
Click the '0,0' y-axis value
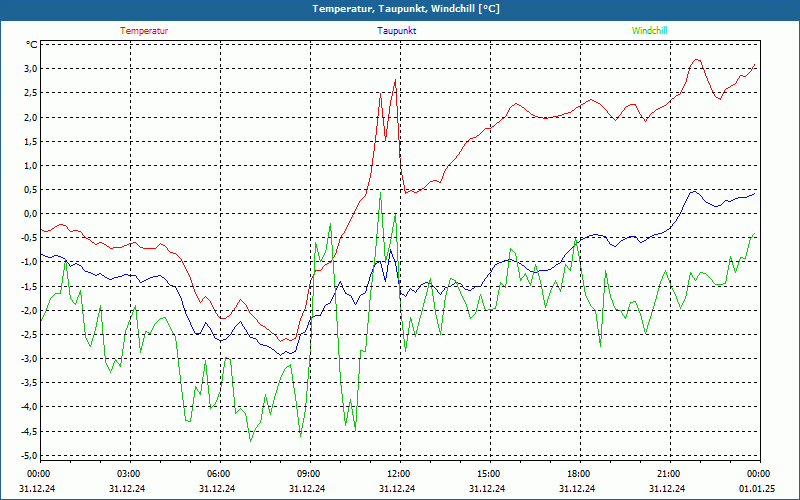point(31,214)
